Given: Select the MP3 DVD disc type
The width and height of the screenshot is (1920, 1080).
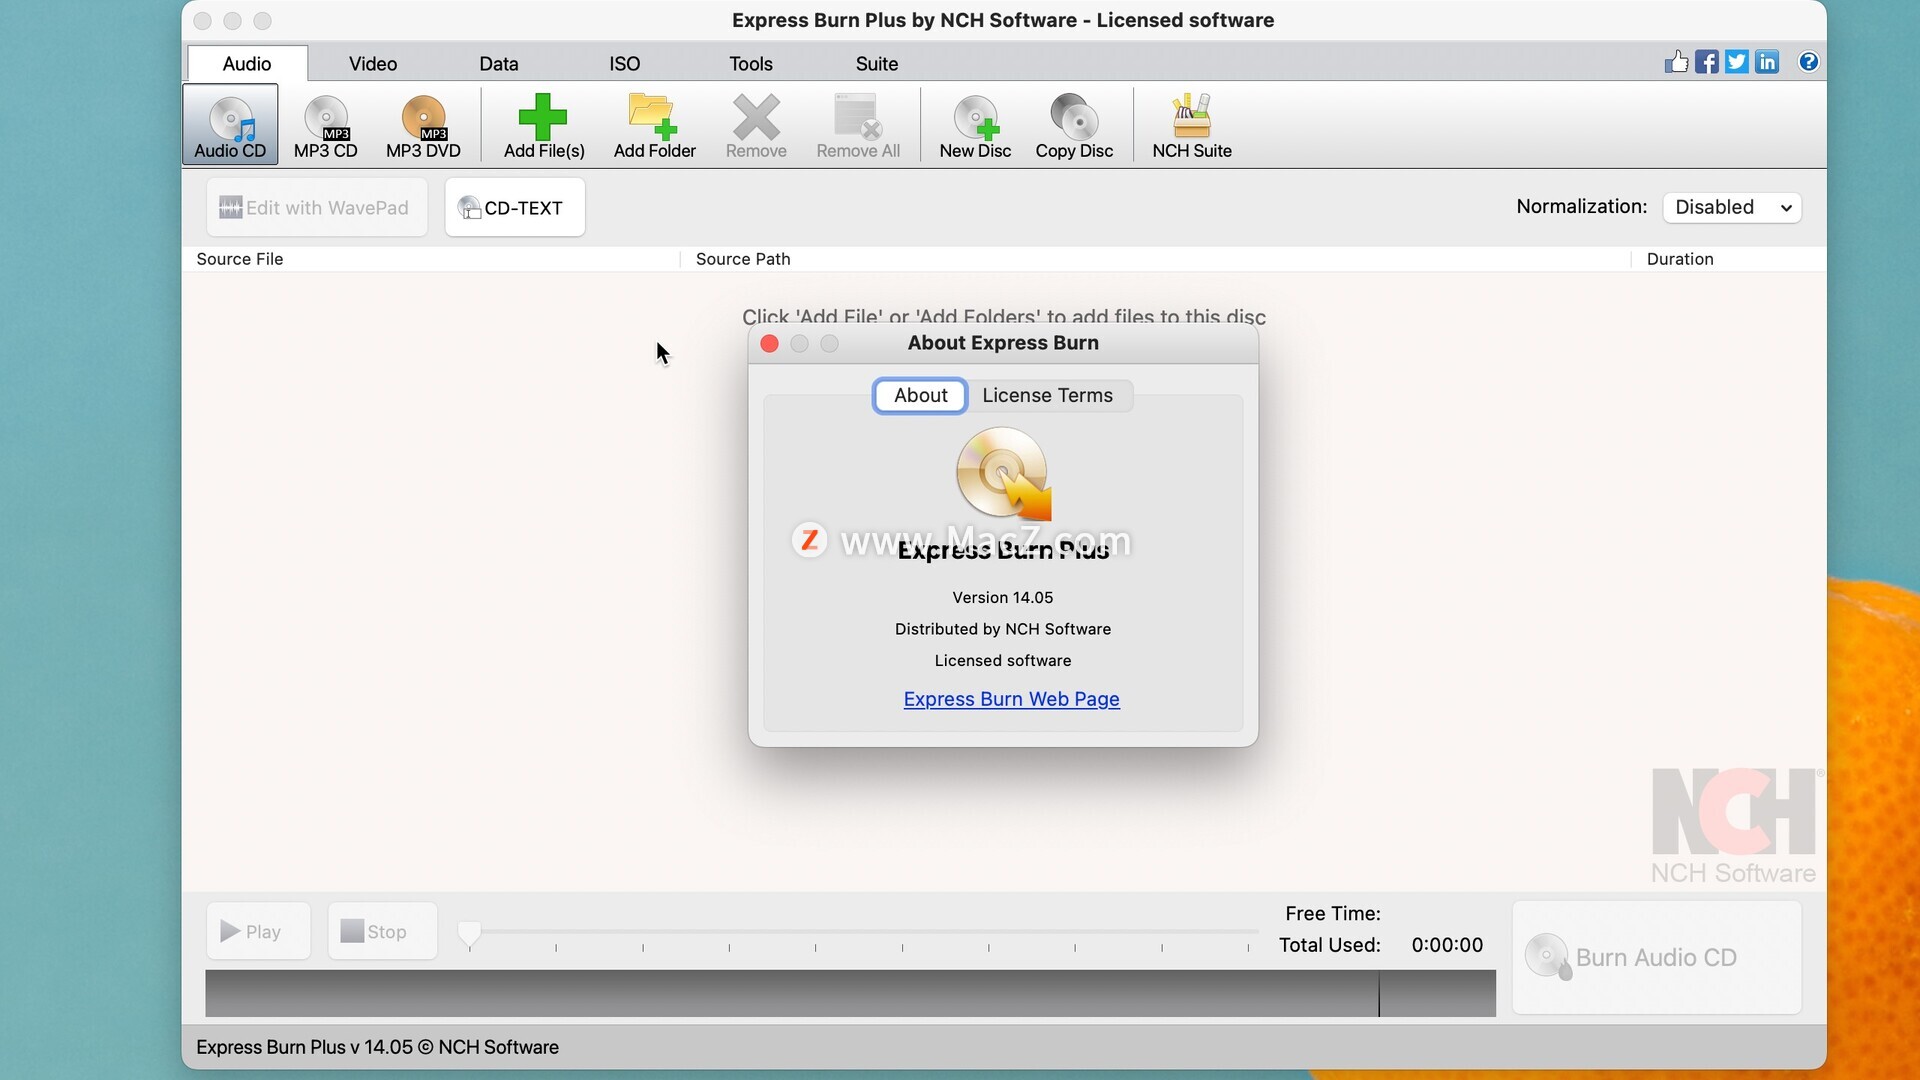Looking at the screenshot, I should coord(423,125).
